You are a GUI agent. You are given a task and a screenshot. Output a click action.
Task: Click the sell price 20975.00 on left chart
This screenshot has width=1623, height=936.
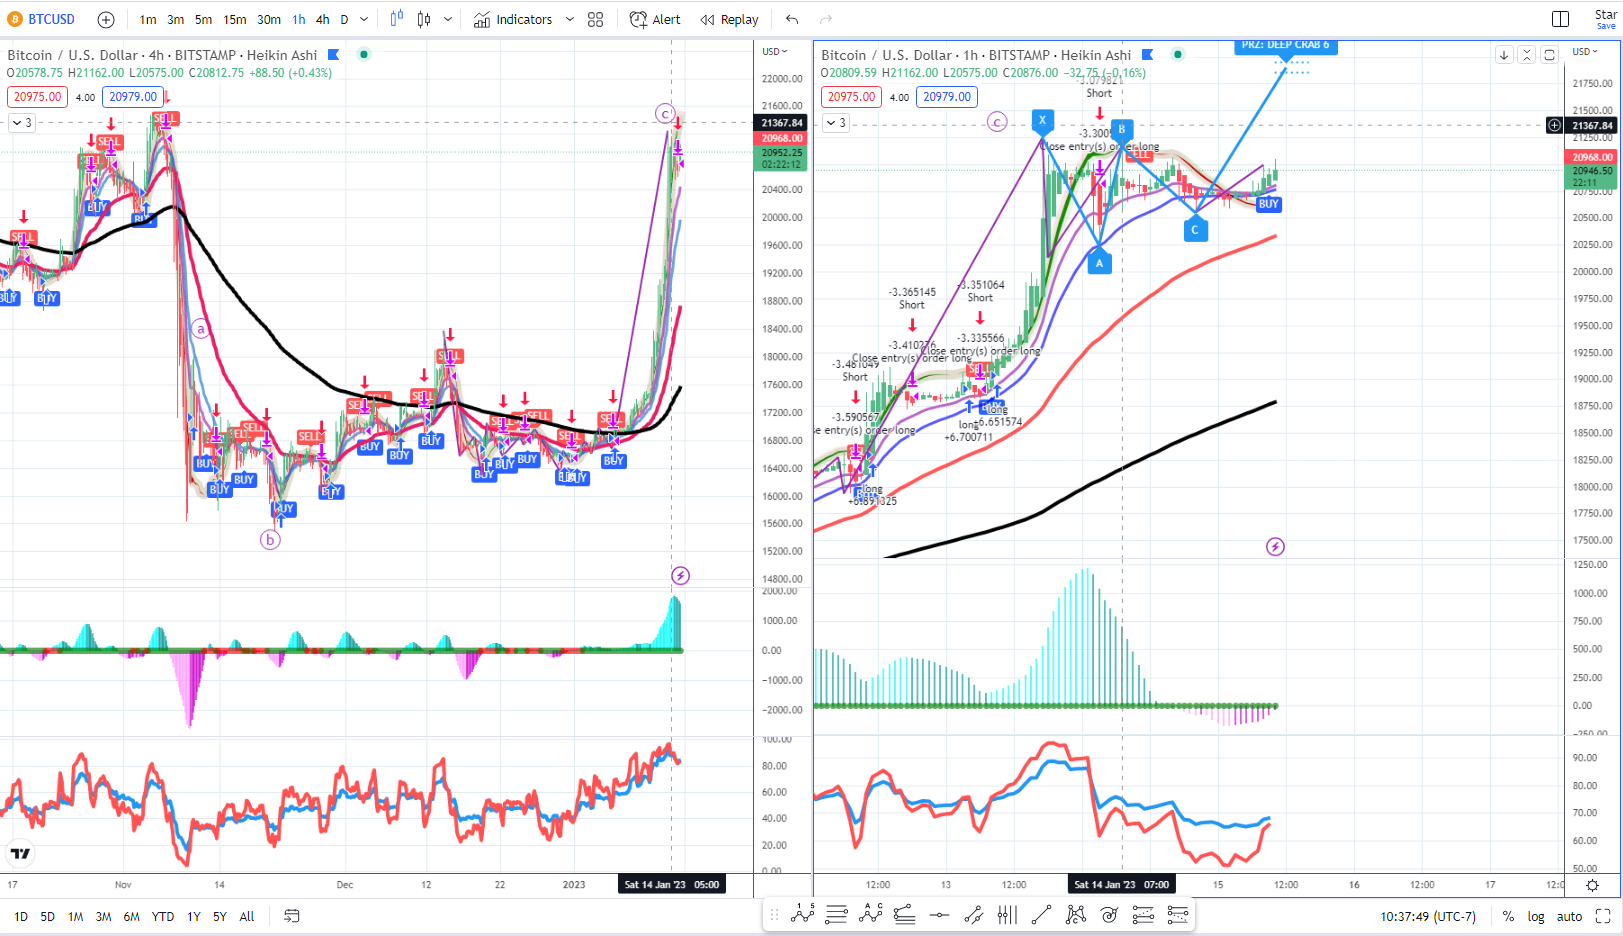click(x=37, y=97)
